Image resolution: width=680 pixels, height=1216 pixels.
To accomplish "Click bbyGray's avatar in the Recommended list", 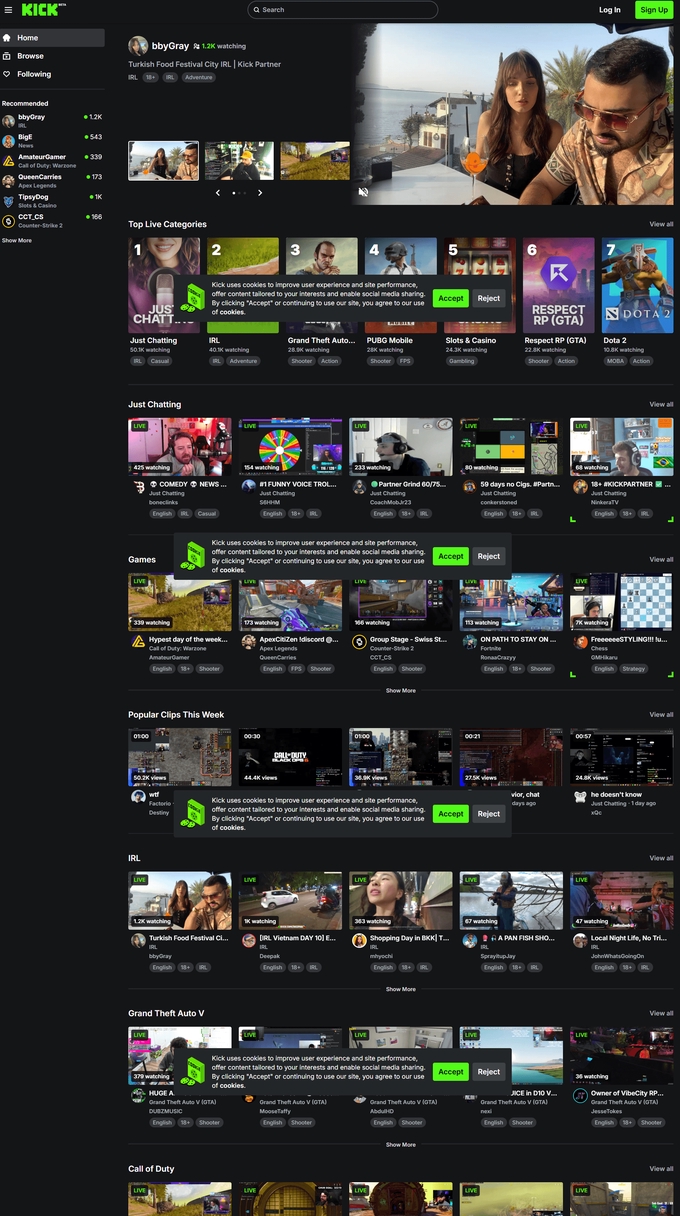I will (x=8, y=121).
